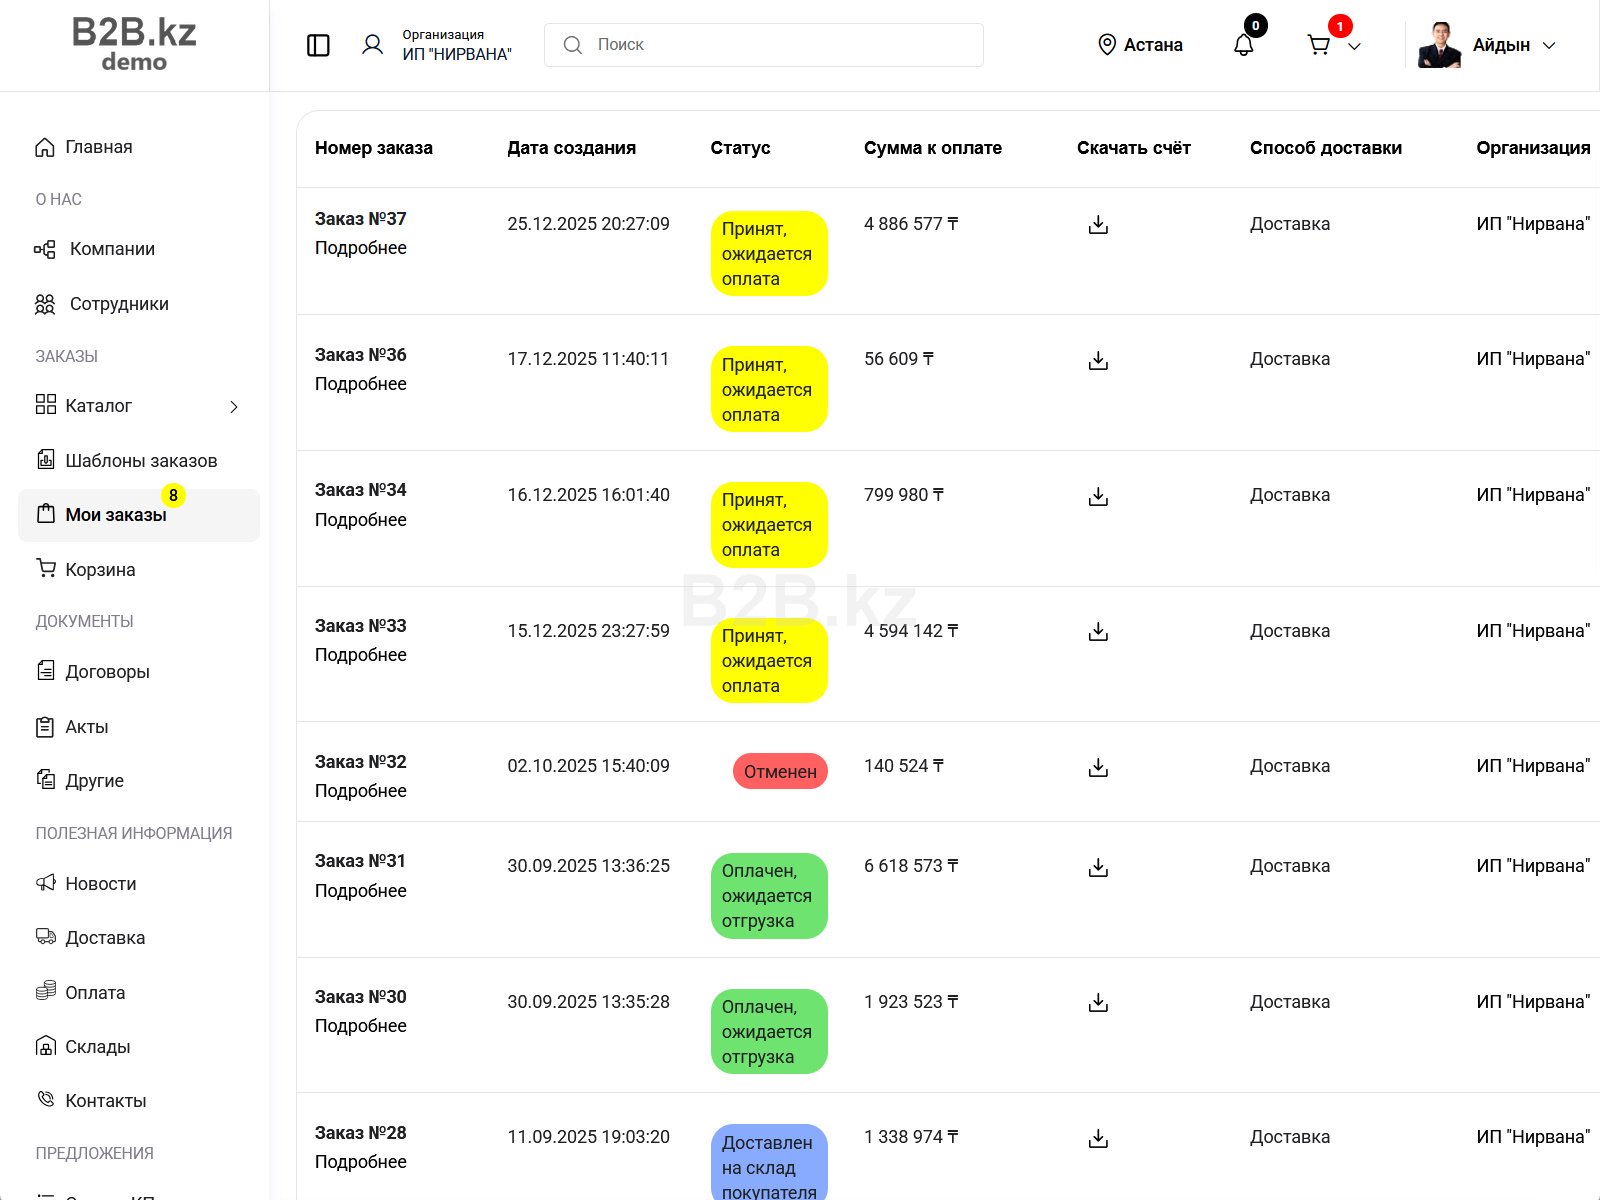This screenshot has width=1600, height=1200.
Task: Expand the cart dropdown arrow
Action: [1355, 46]
